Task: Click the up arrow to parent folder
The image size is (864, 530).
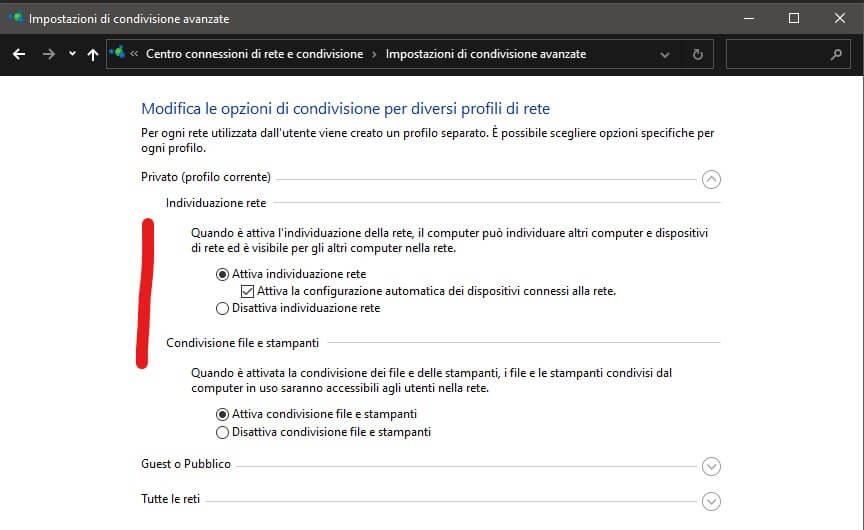Action: tap(93, 54)
